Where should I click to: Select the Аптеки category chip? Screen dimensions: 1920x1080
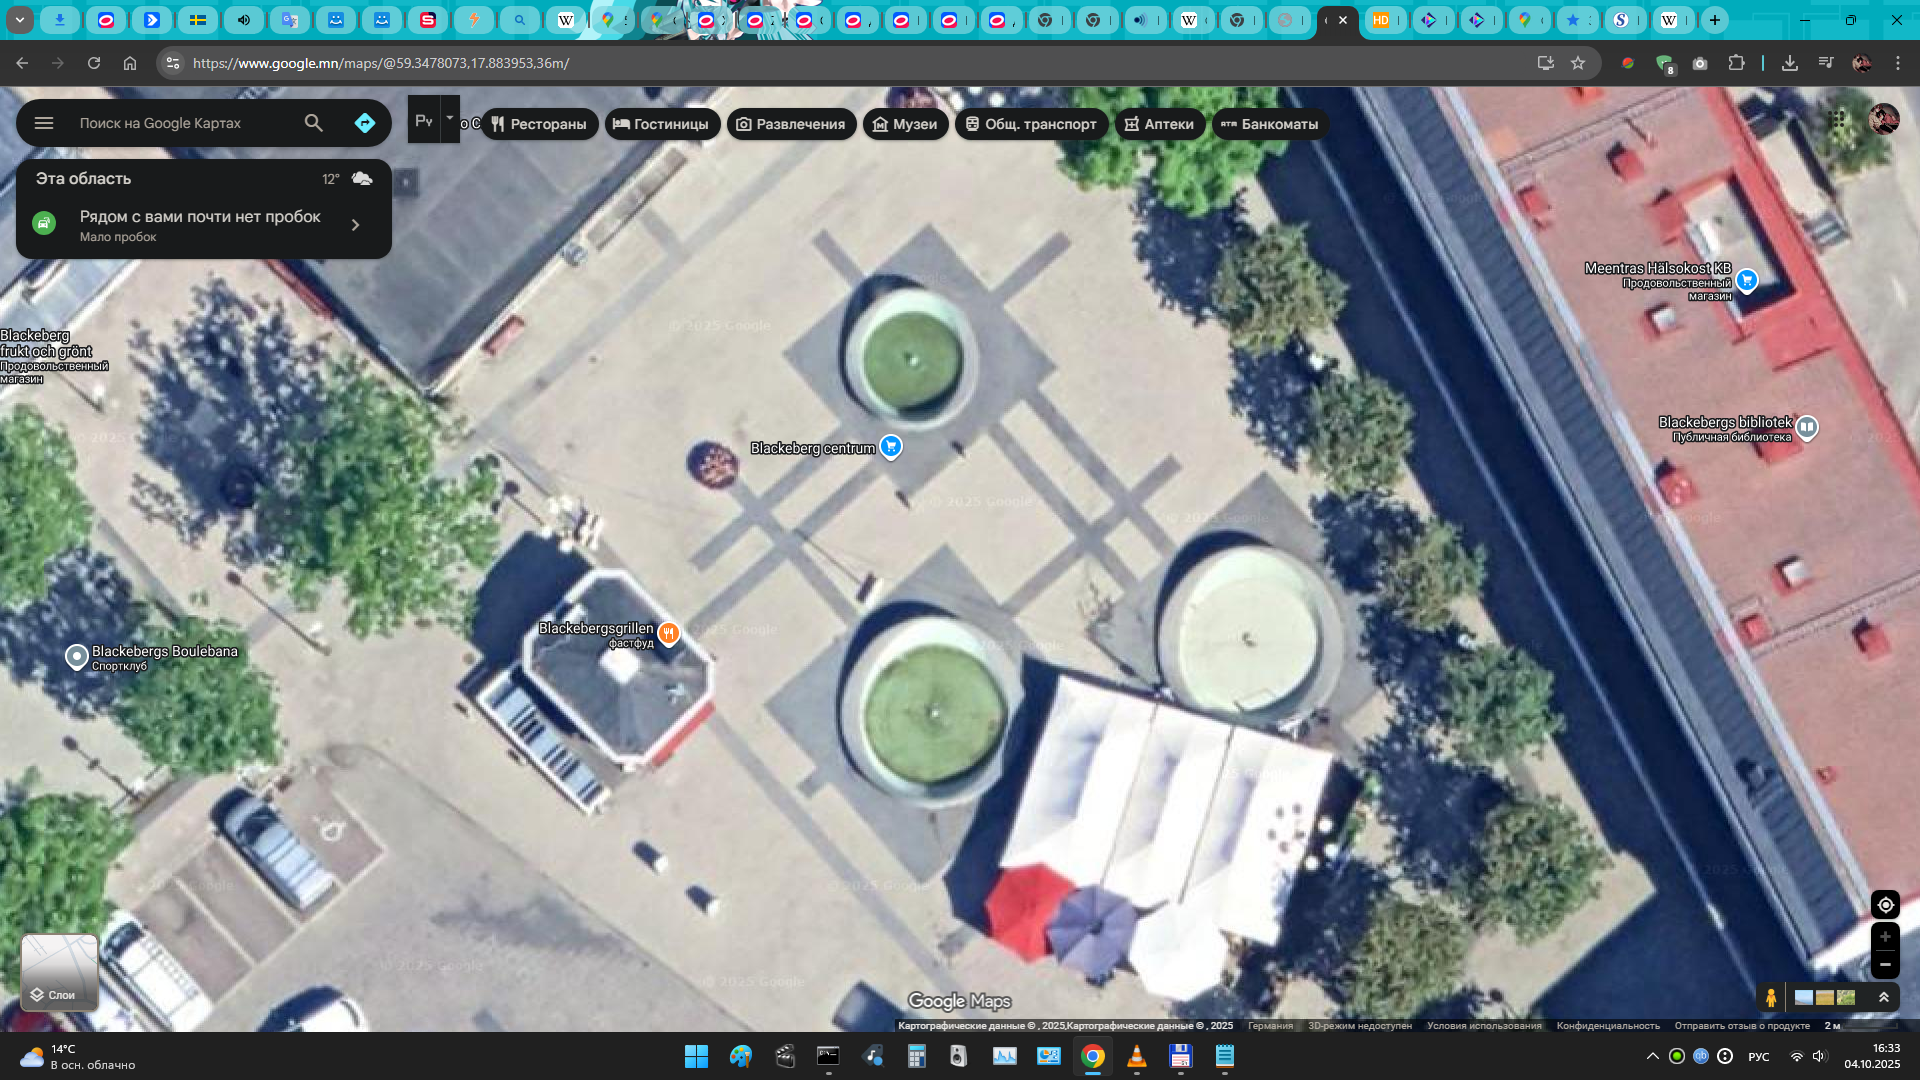point(1159,124)
